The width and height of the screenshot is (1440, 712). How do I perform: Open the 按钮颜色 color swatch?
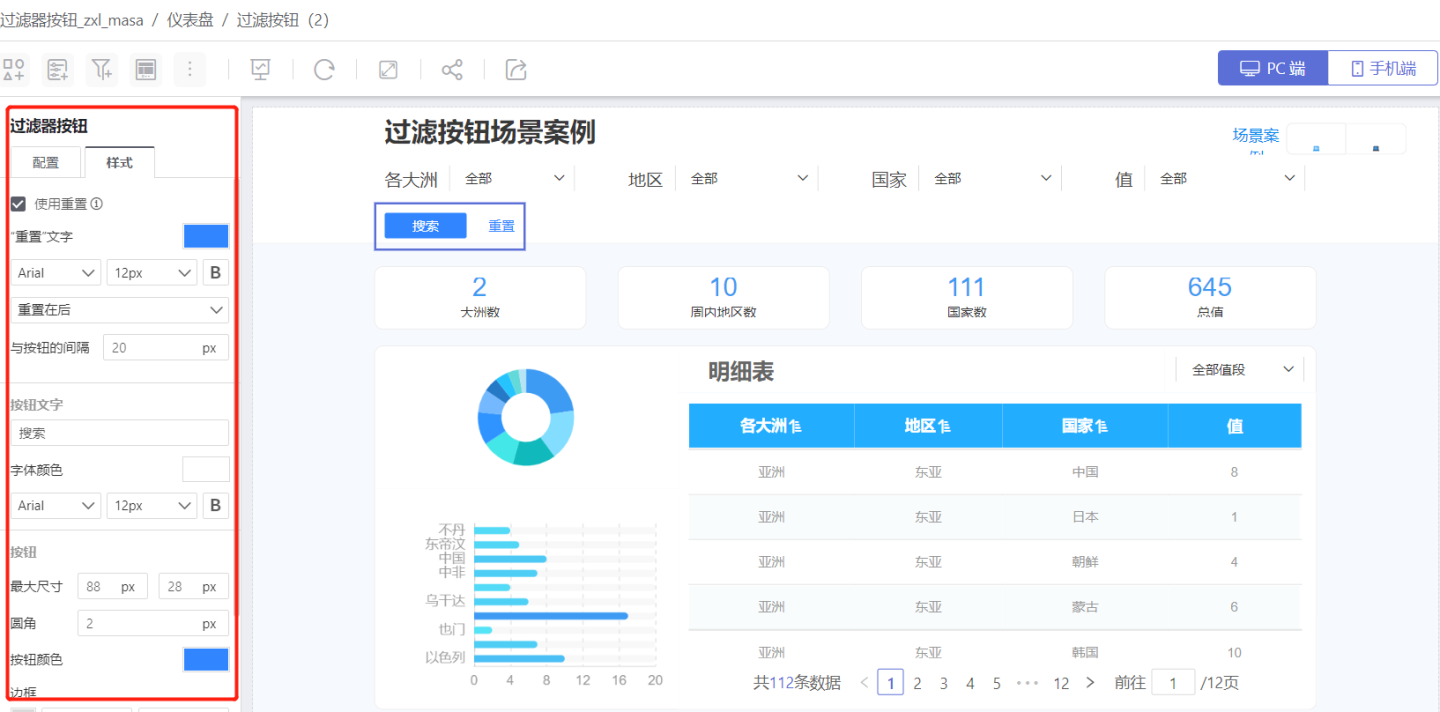click(x=206, y=660)
